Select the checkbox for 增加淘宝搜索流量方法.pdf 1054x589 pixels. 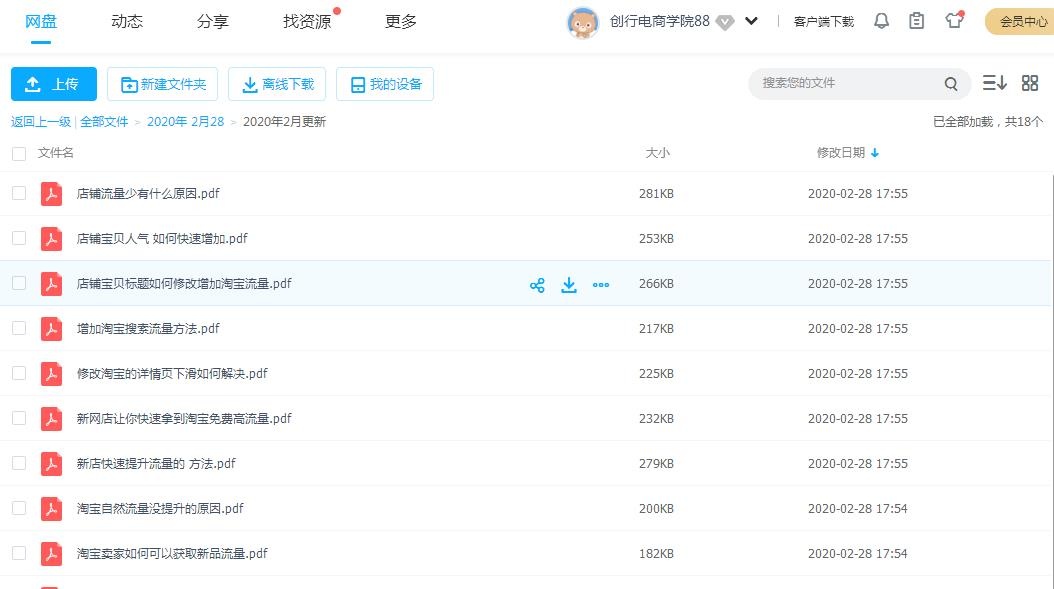coord(18,329)
